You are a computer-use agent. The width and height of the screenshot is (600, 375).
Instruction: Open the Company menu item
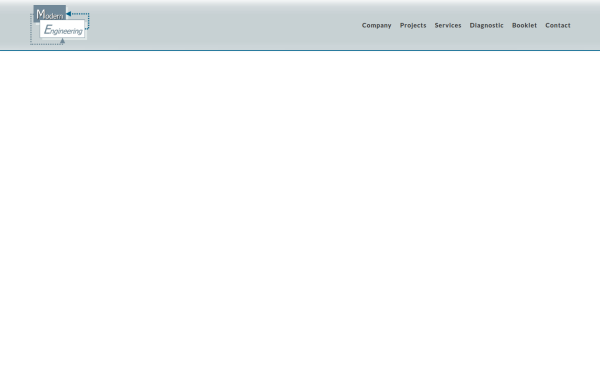pyautogui.click(x=377, y=25)
